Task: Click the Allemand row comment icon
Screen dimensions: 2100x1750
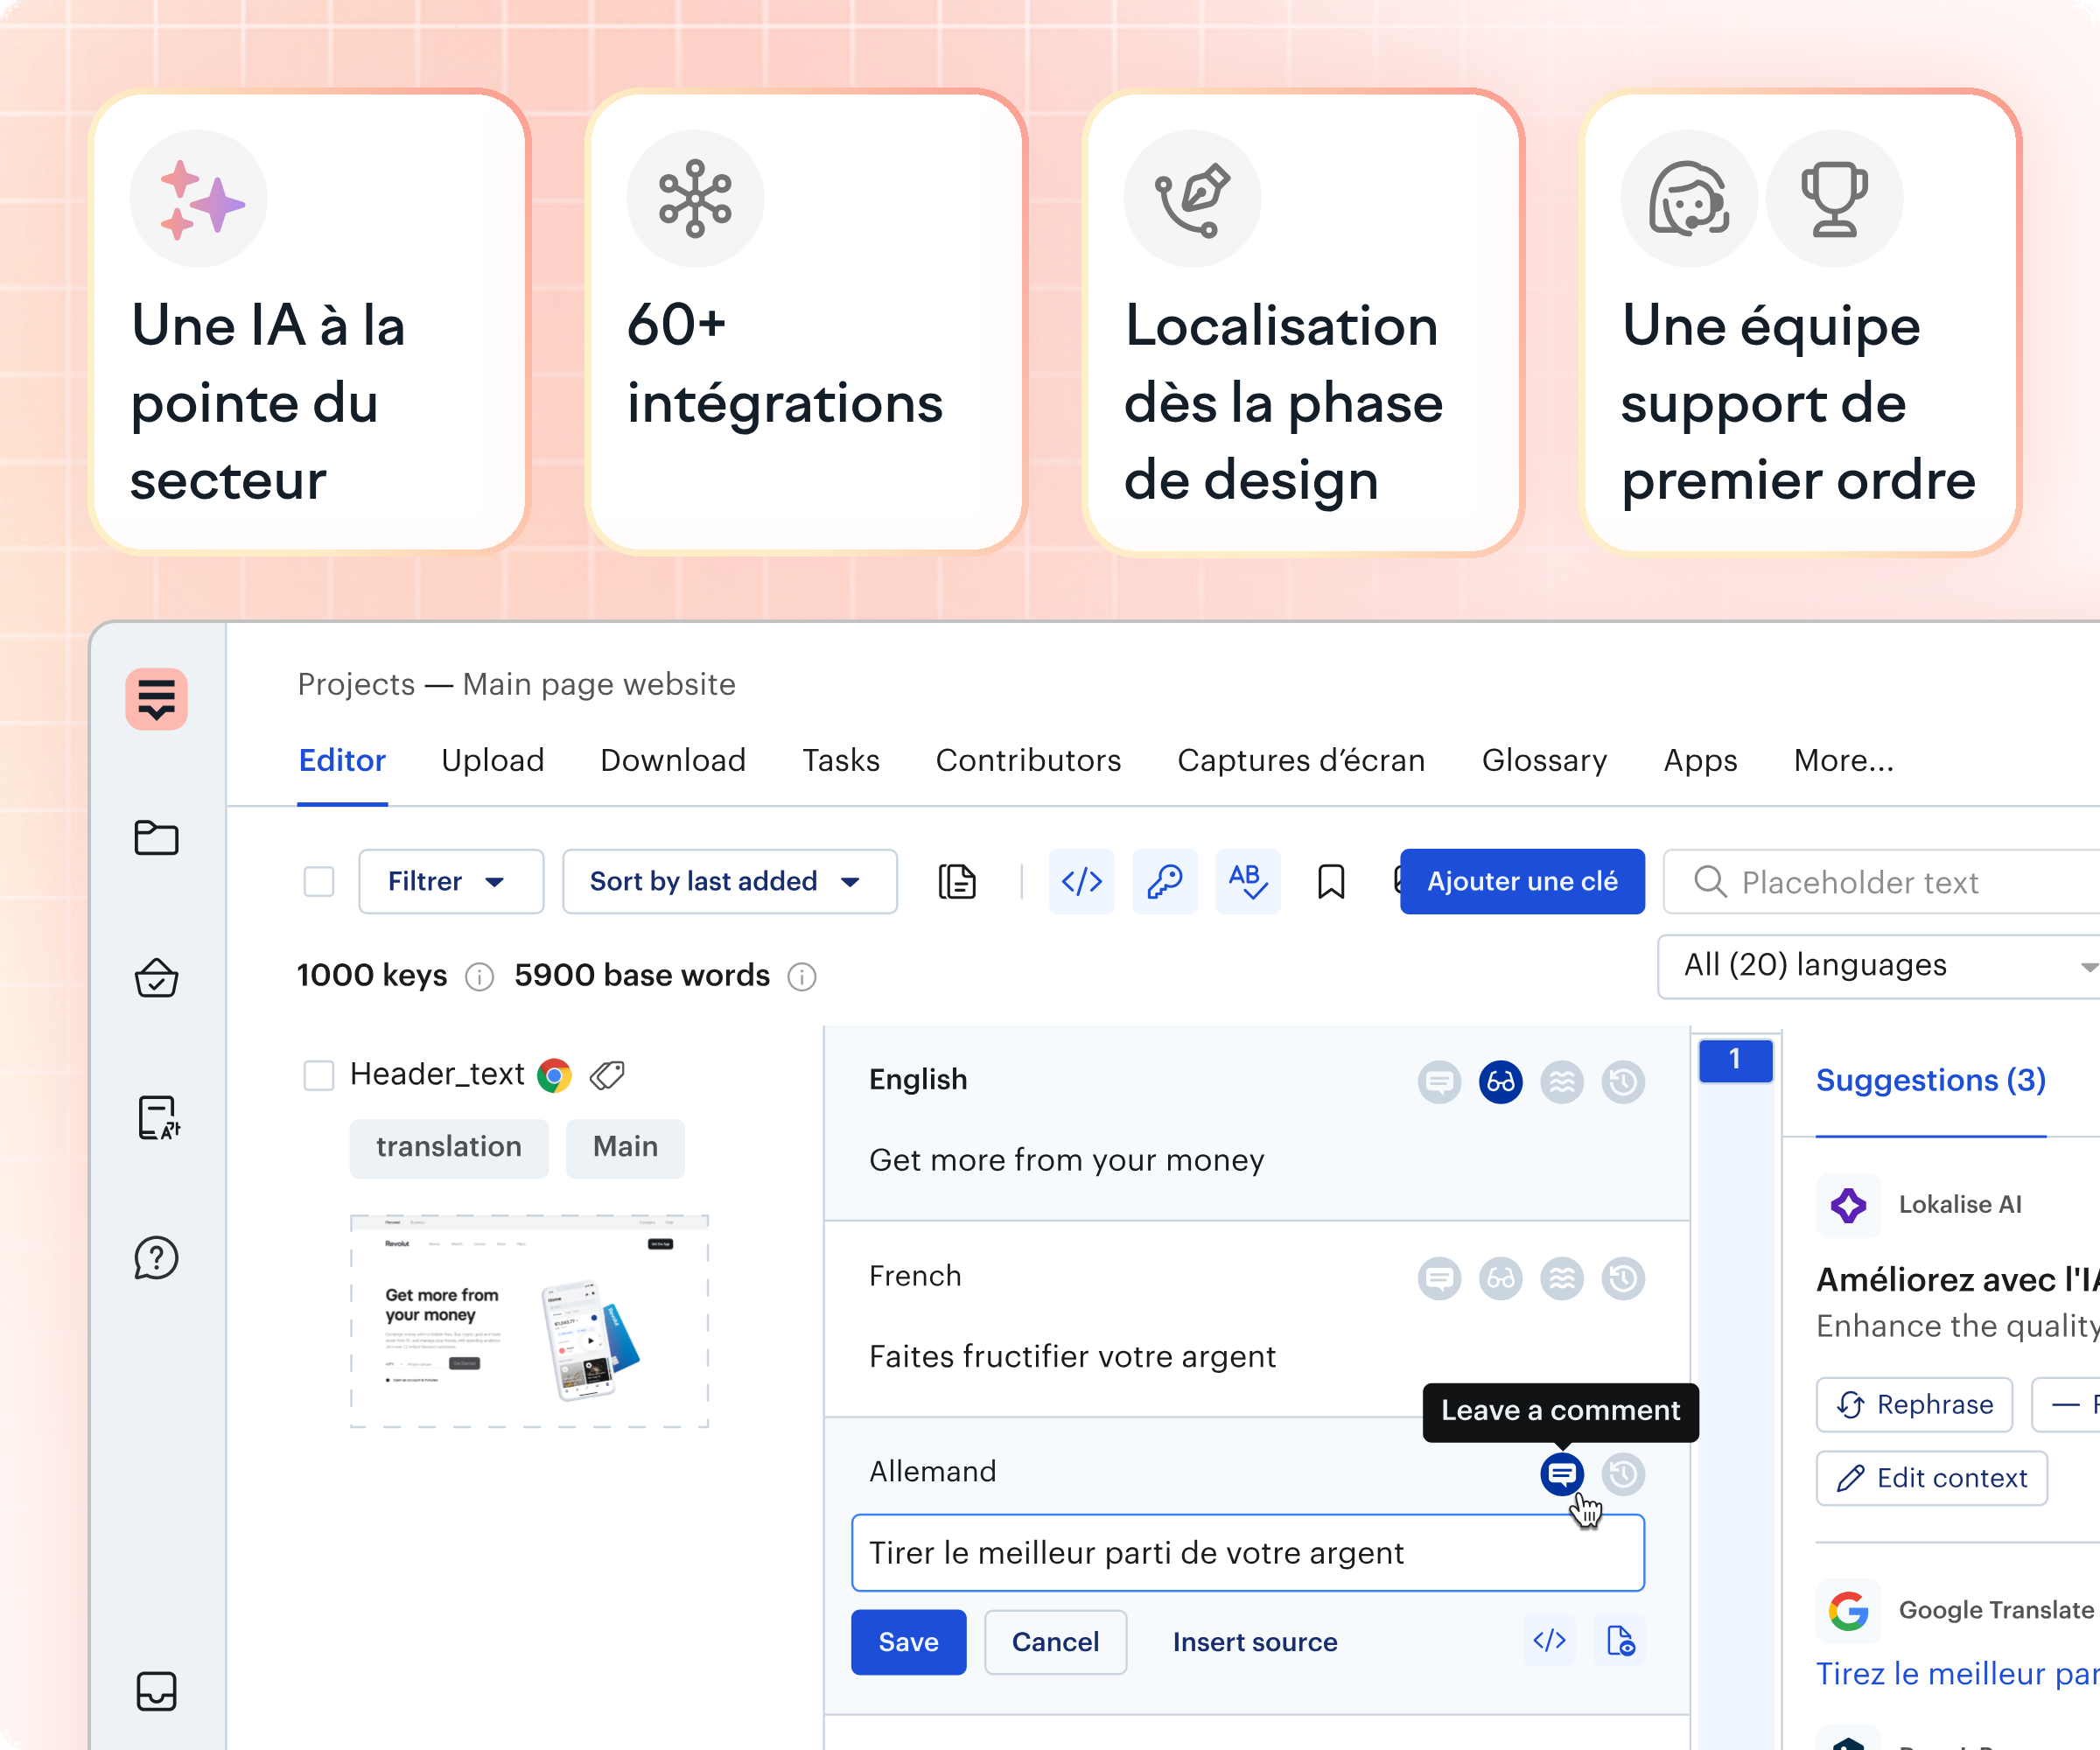Action: tap(1561, 1473)
